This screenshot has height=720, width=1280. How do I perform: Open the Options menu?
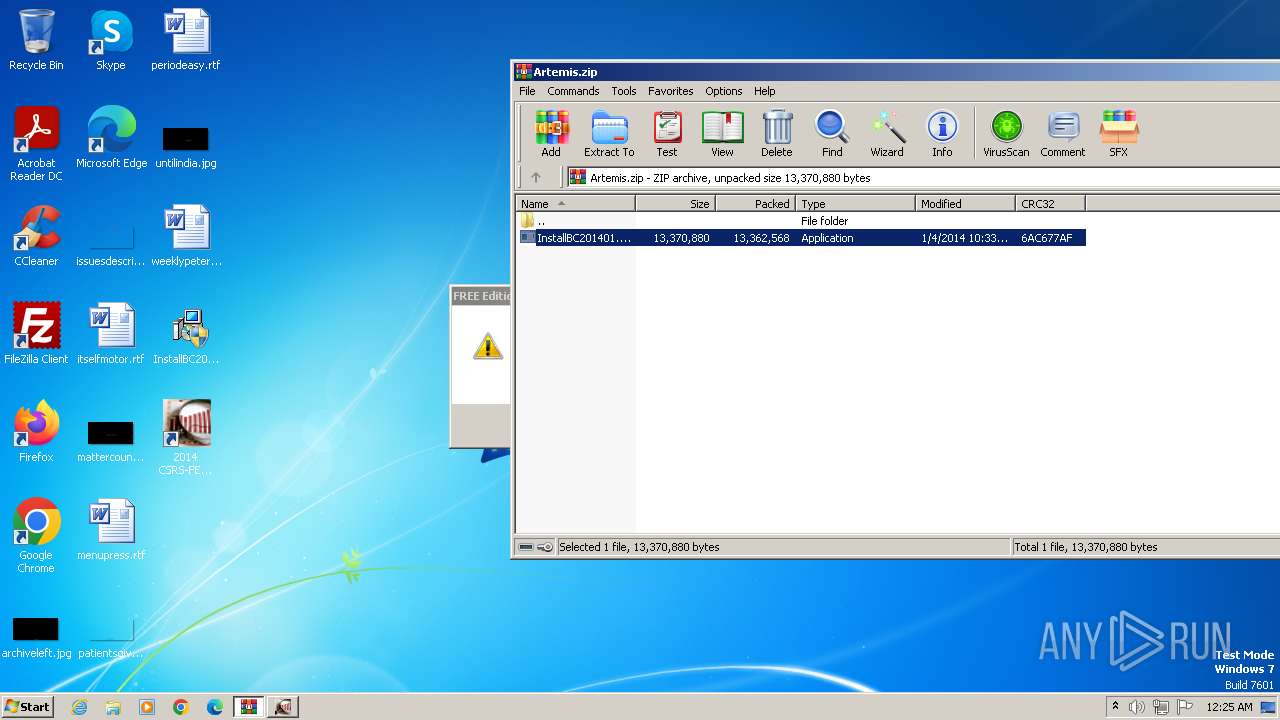[723, 91]
